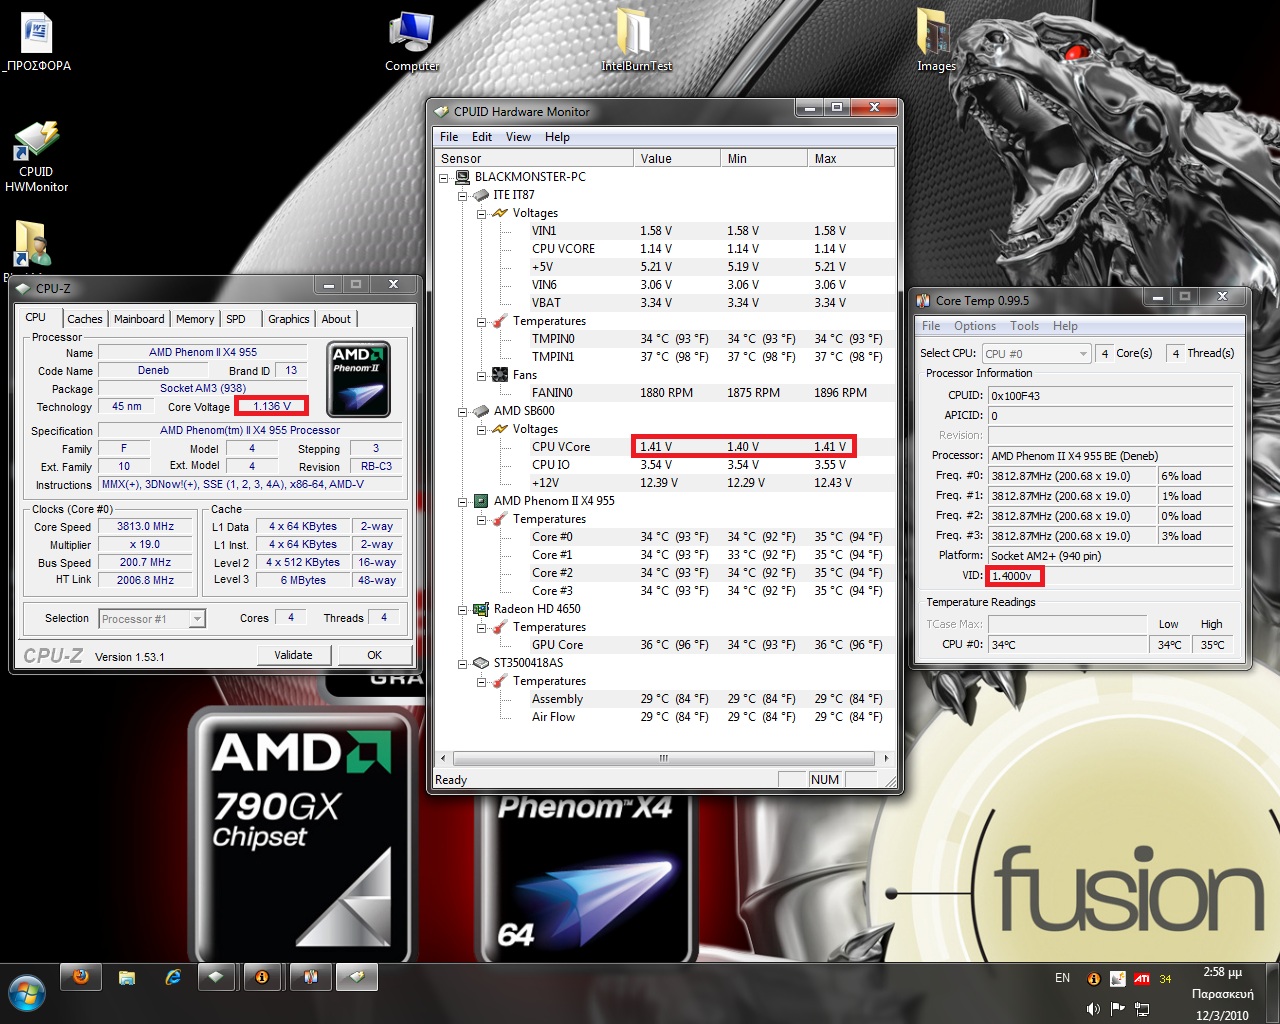Launch the CPUID HWMonitor desktop shortcut
1280x1024 pixels.
point(36,156)
